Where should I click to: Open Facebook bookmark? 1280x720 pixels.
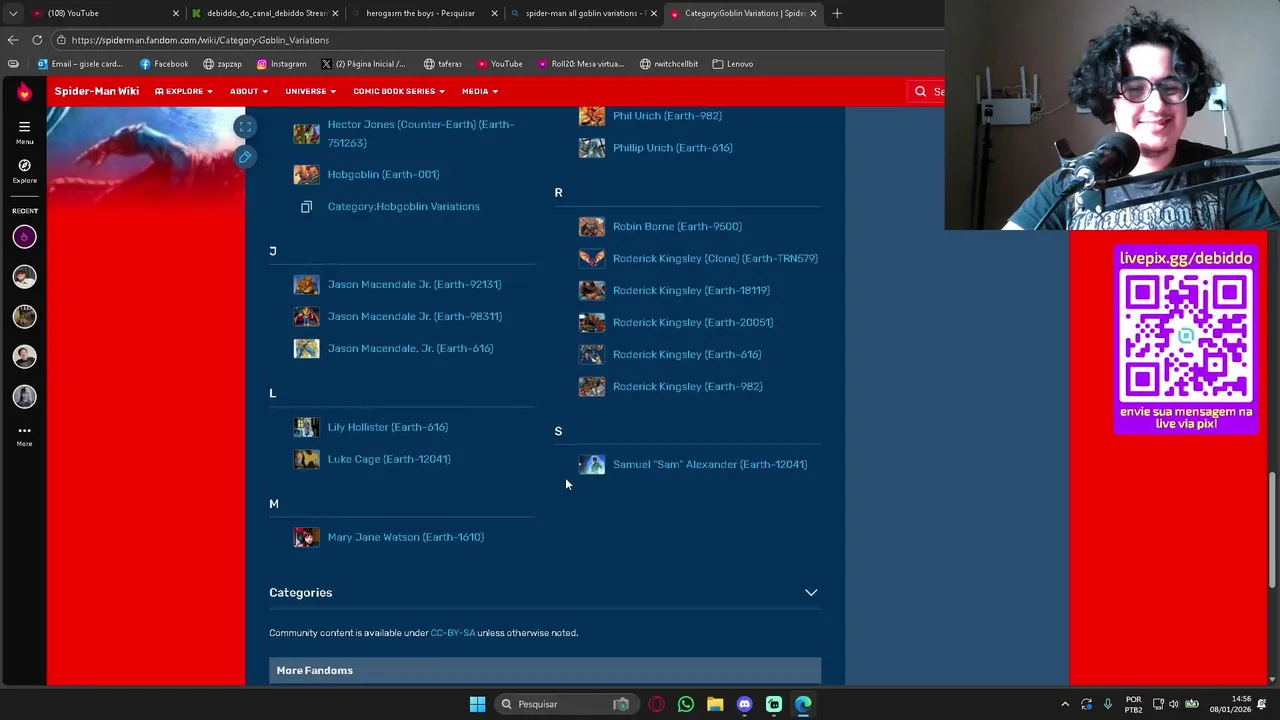click(164, 64)
